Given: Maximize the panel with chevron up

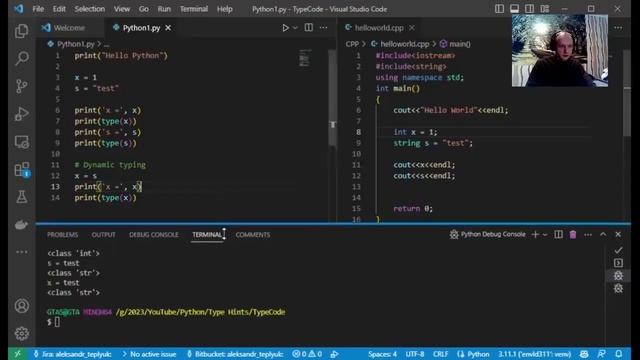Looking at the screenshot, I should coord(603,234).
